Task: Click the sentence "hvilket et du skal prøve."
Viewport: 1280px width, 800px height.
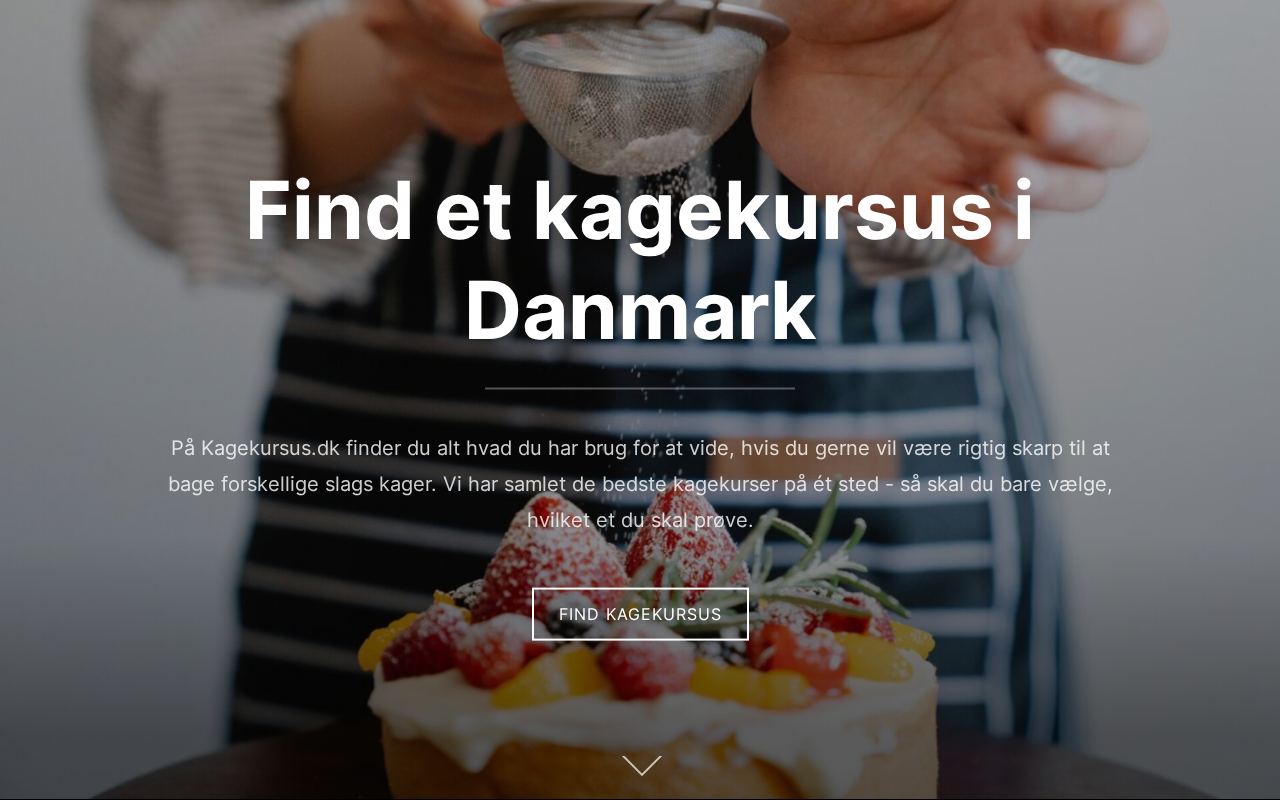Action: 640,520
